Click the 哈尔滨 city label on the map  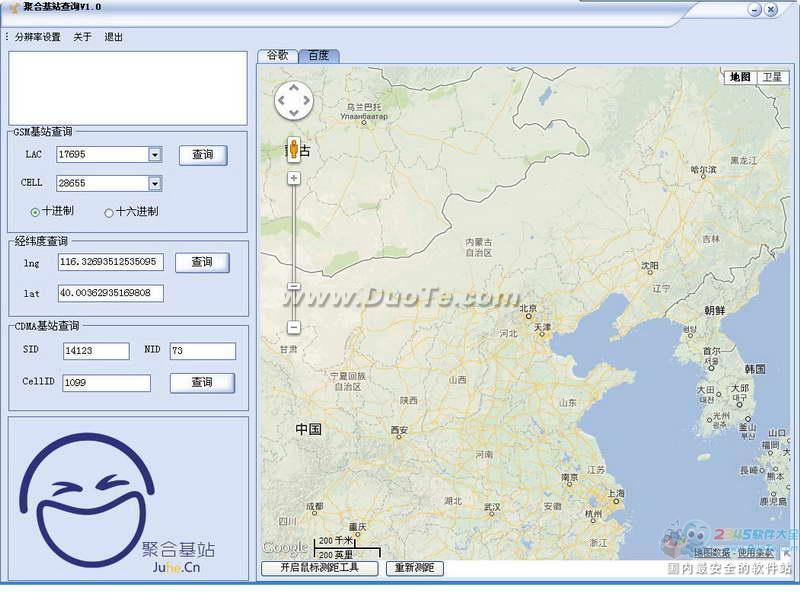click(703, 169)
